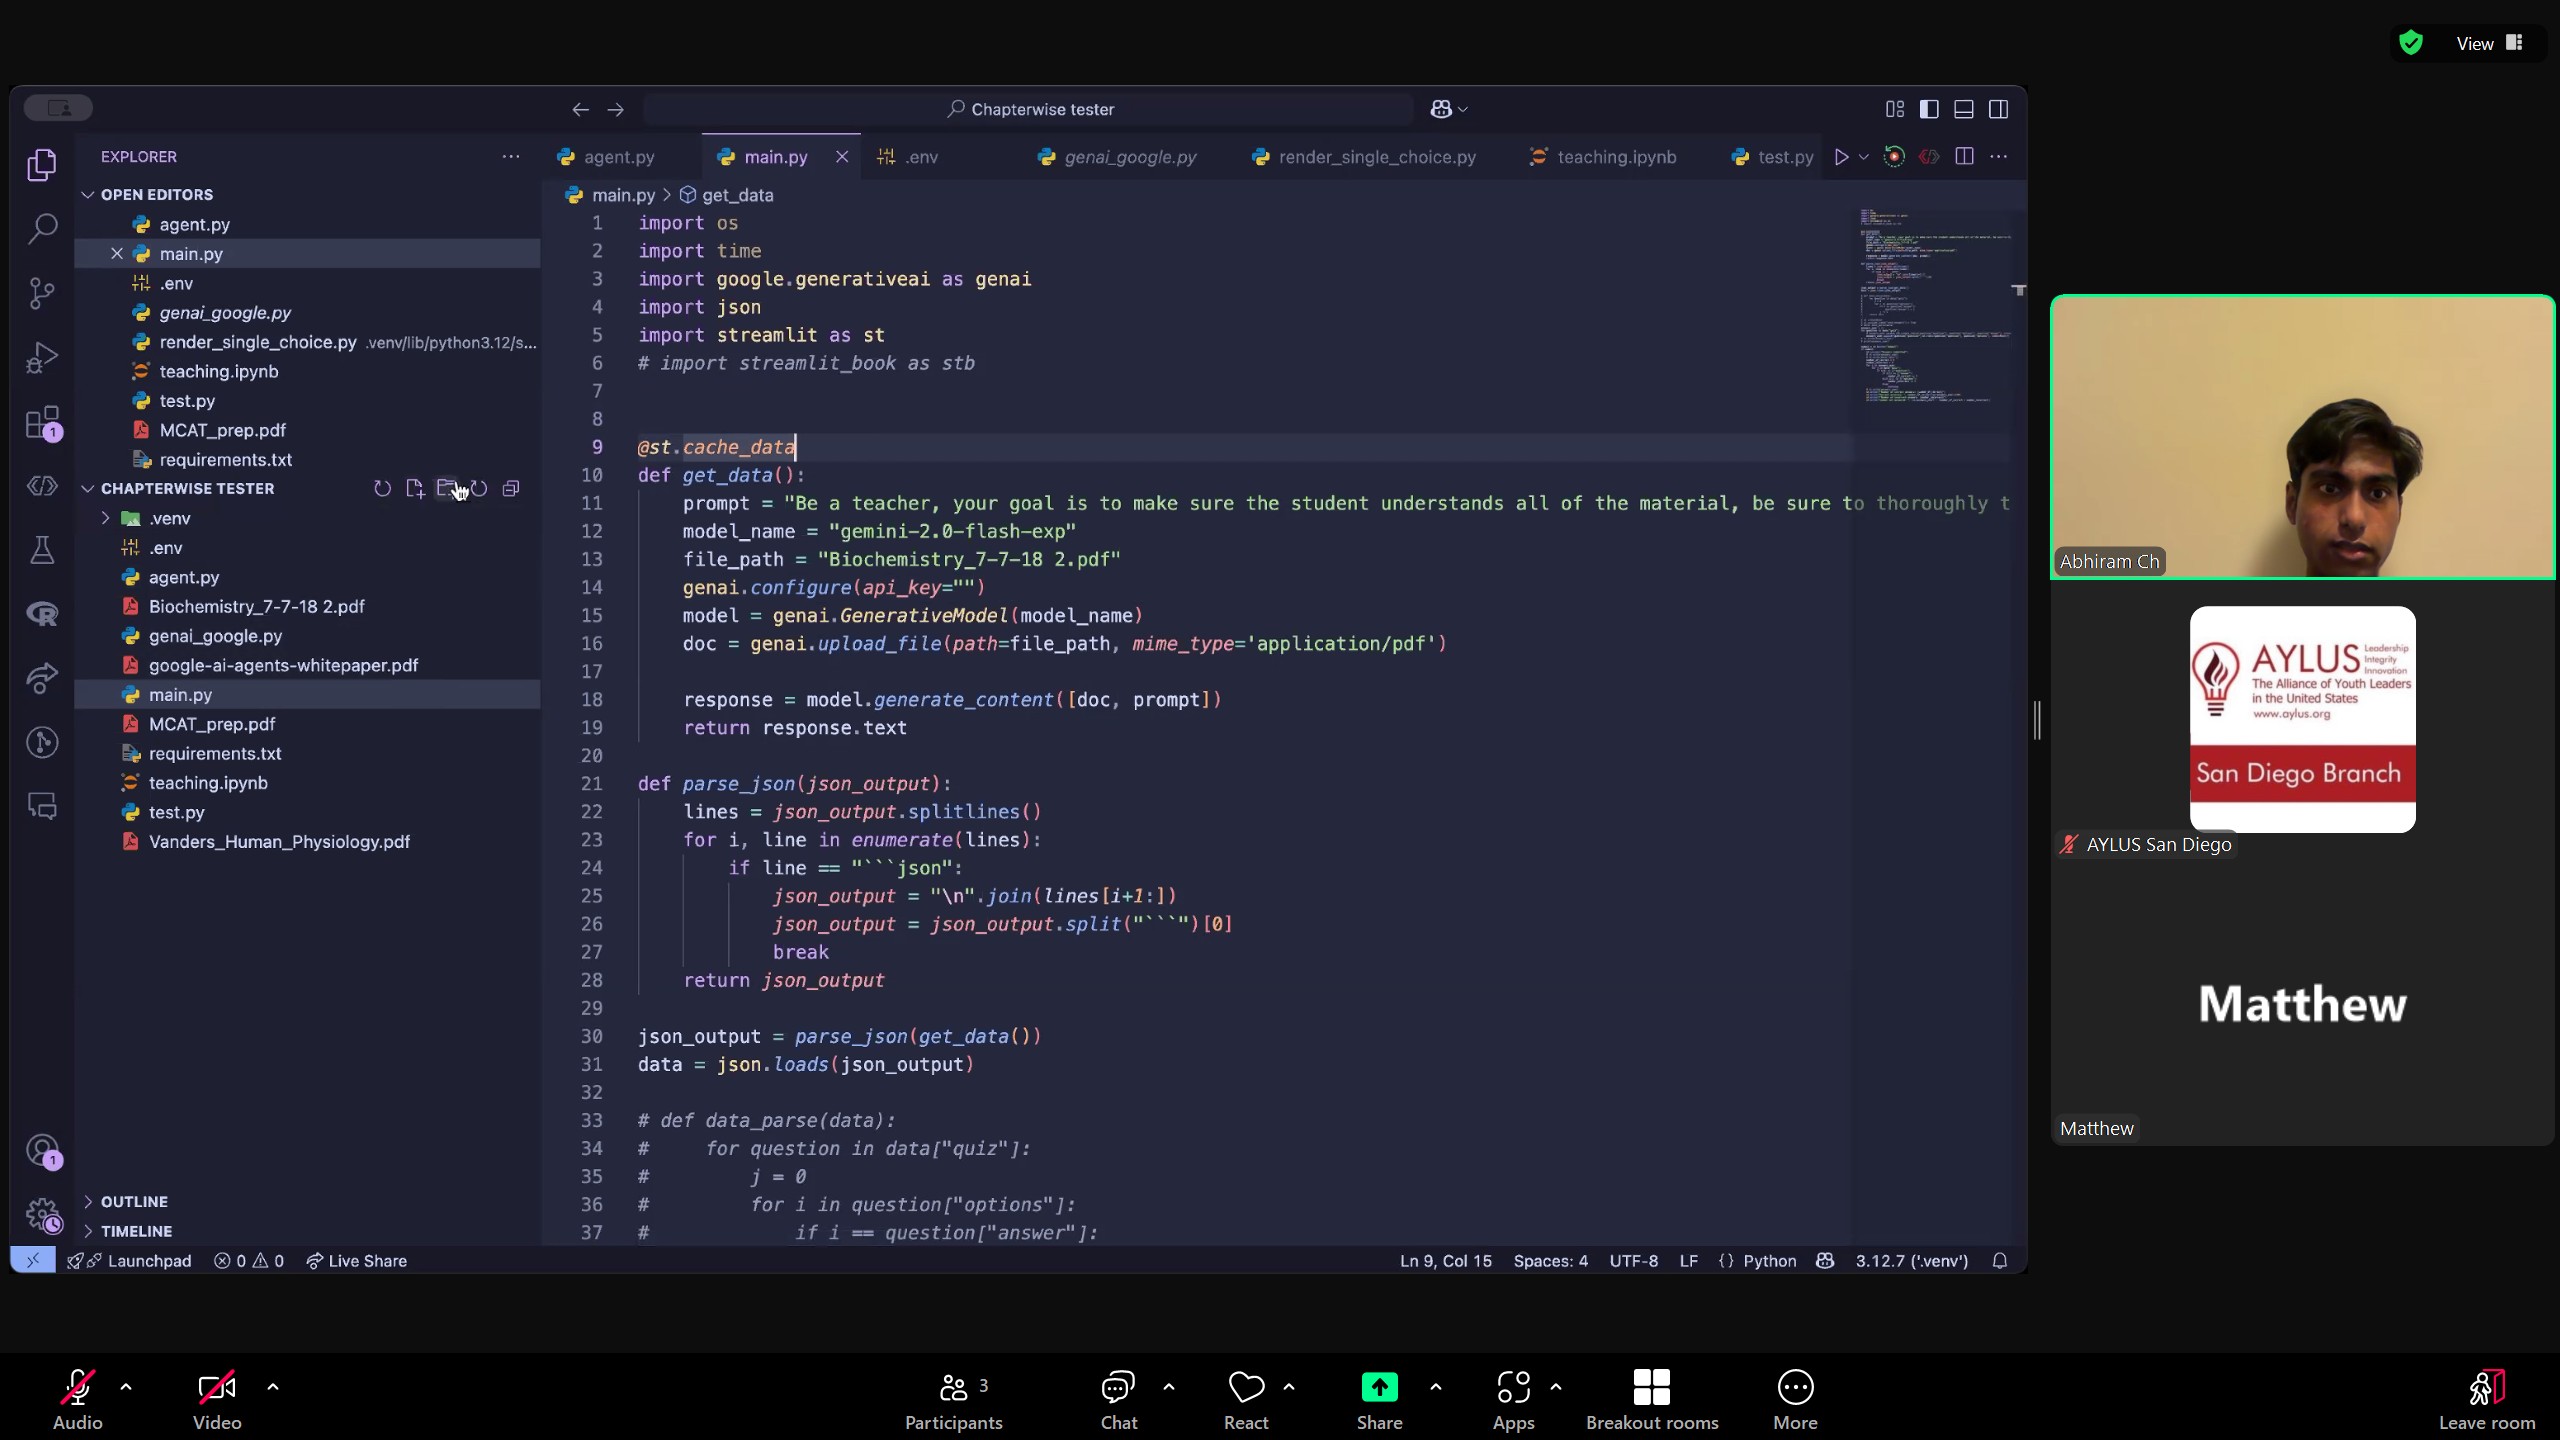Open the notifications bell in status bar
2560x1440 pixels.
[2000, 1261]
